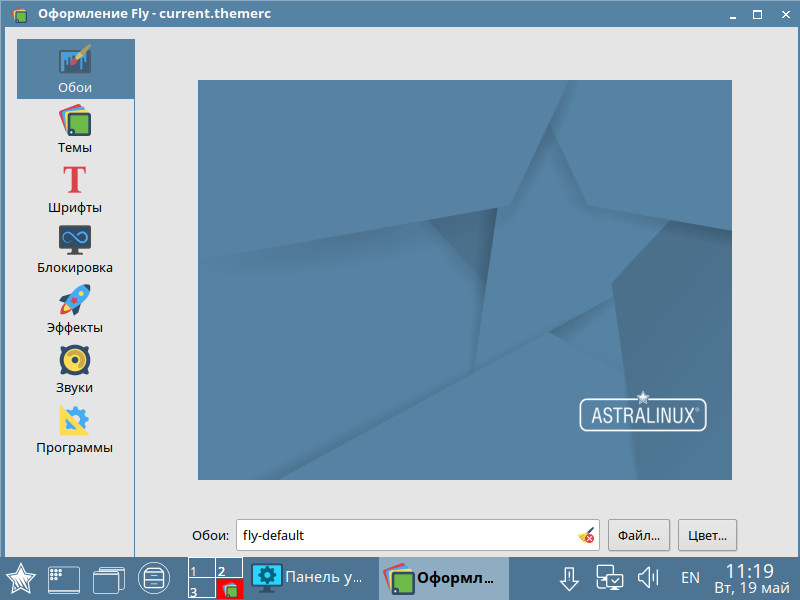Viewport: 800px width, 600px height.
Task: Switch to virtual desktop 2
Action: point(229,568)
